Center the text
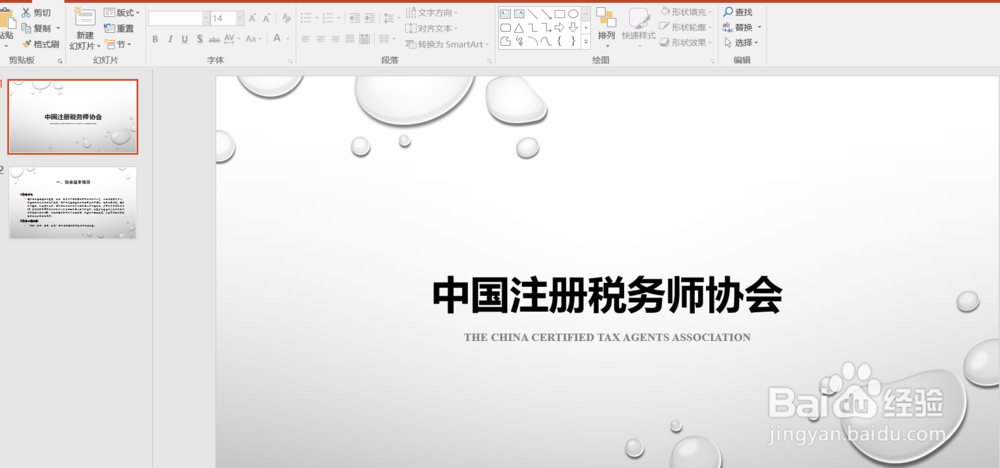The height and width of the screenshot is (468, 1000). click(x=321, y=39)
